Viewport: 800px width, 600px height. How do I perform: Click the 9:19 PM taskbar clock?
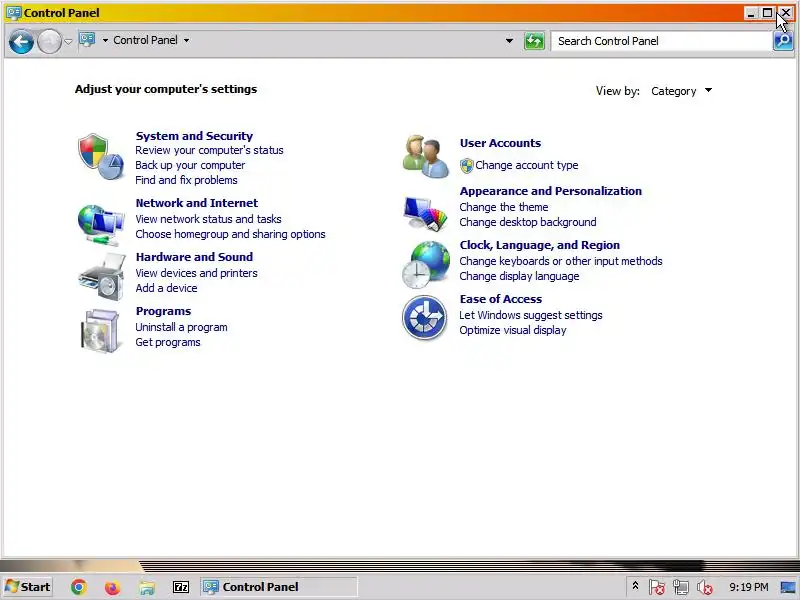pyautogui.click(x=748, y=587)
